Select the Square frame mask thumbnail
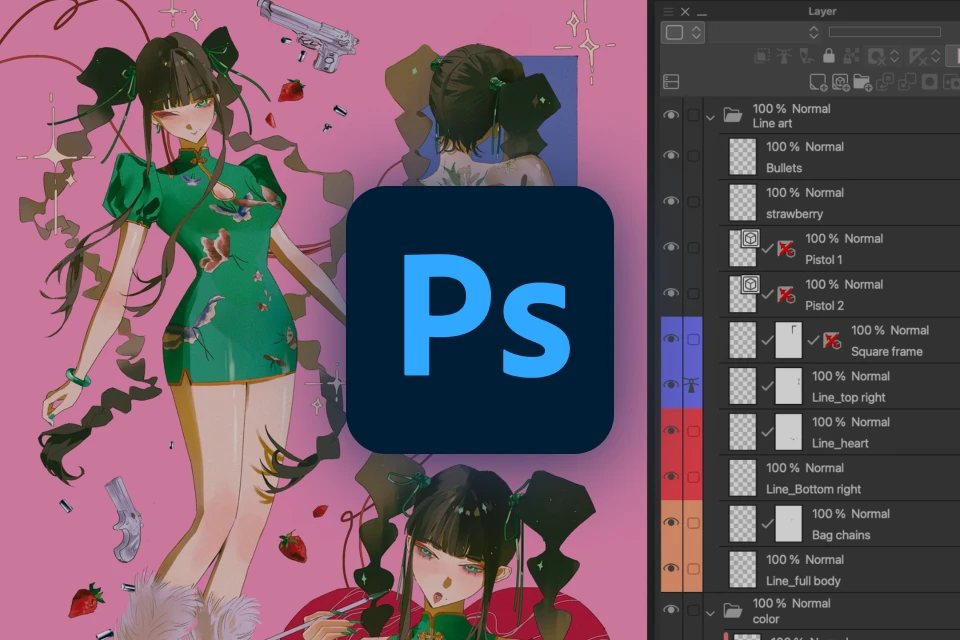960x640 pixels. 789,340
